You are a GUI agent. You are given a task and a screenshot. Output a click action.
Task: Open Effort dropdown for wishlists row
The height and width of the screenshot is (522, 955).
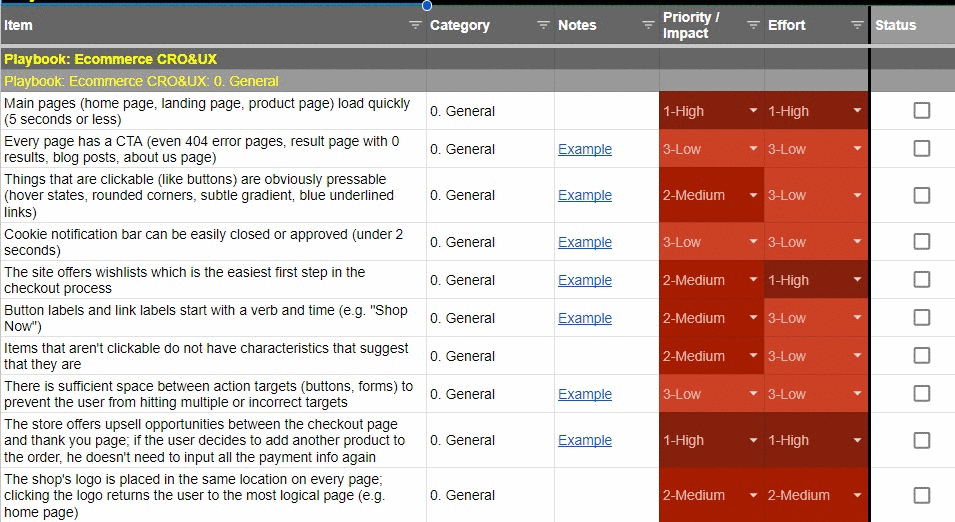coord(858,280)
